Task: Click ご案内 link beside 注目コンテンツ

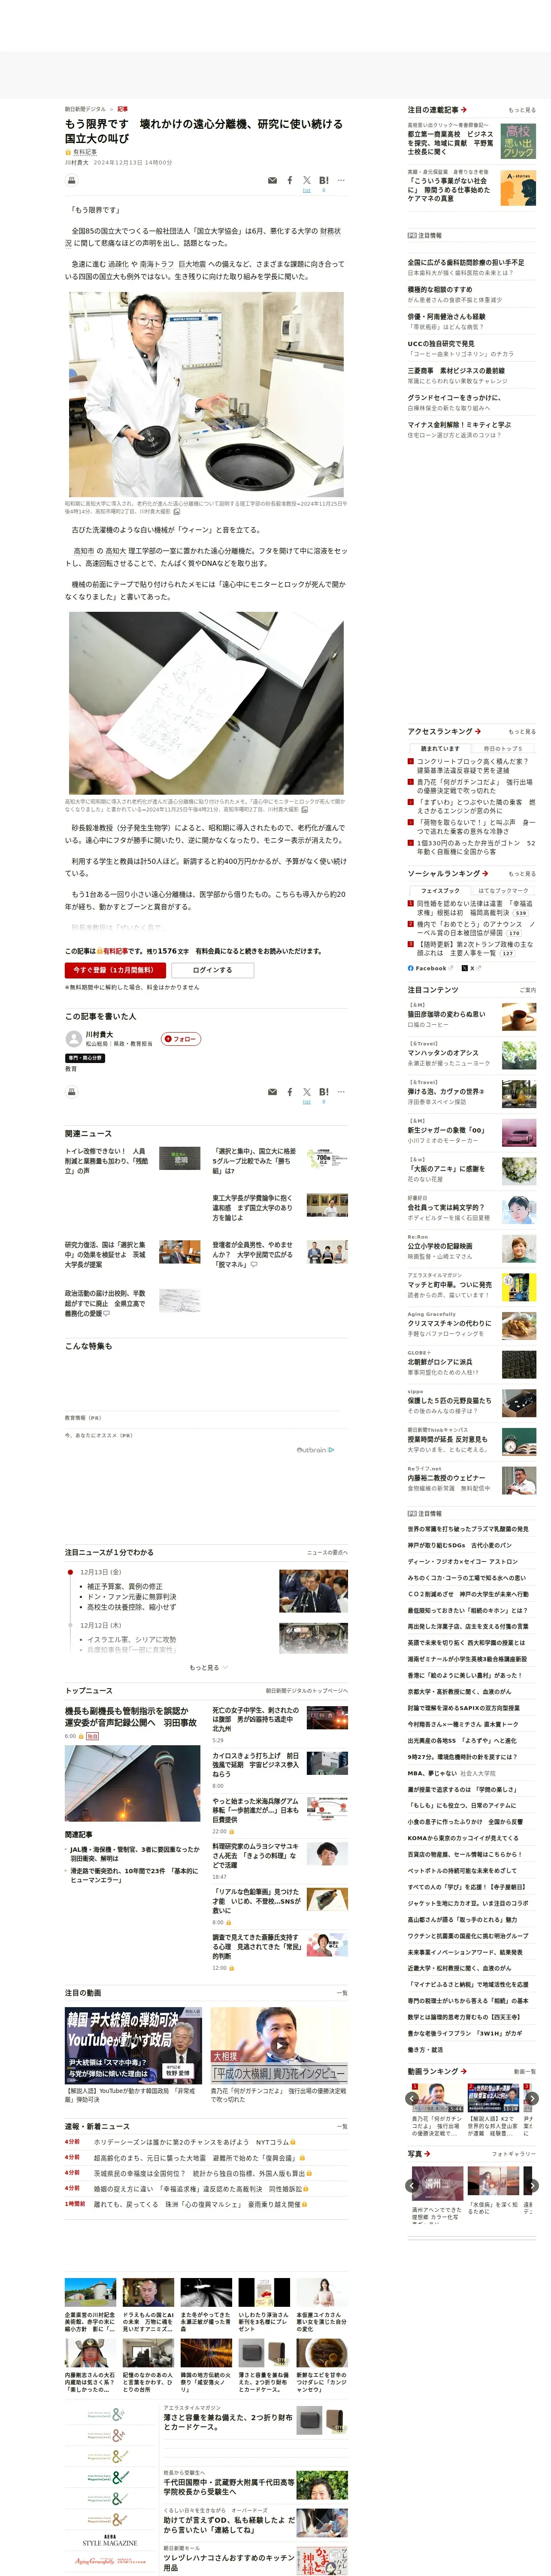Action: (527, 990)
